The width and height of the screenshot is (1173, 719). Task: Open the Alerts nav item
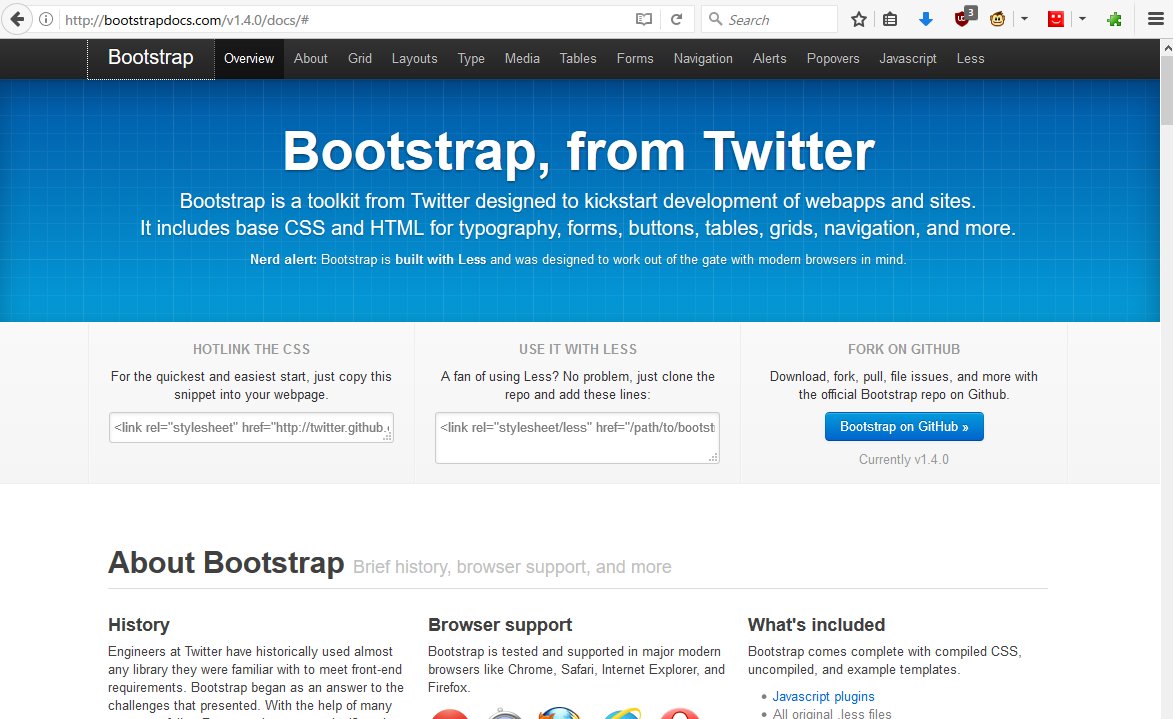click(770, 58)
